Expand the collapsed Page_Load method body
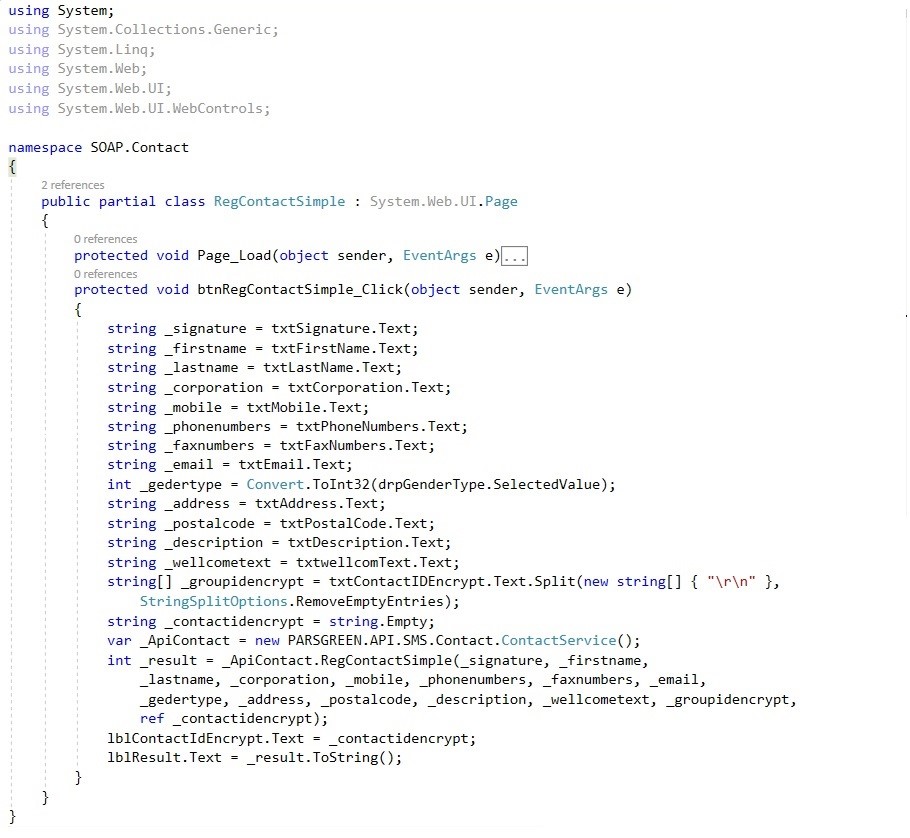910x838 pixels. click(x=514, y=256)
